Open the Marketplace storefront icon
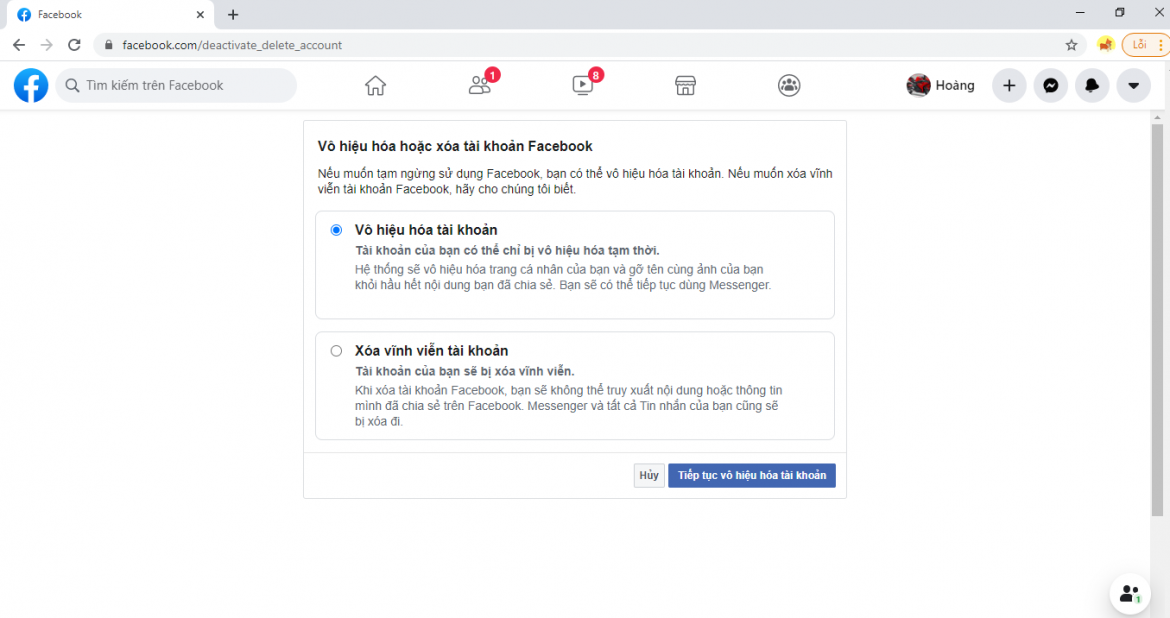Viewport: 1170px width, 618px height. 685,86
